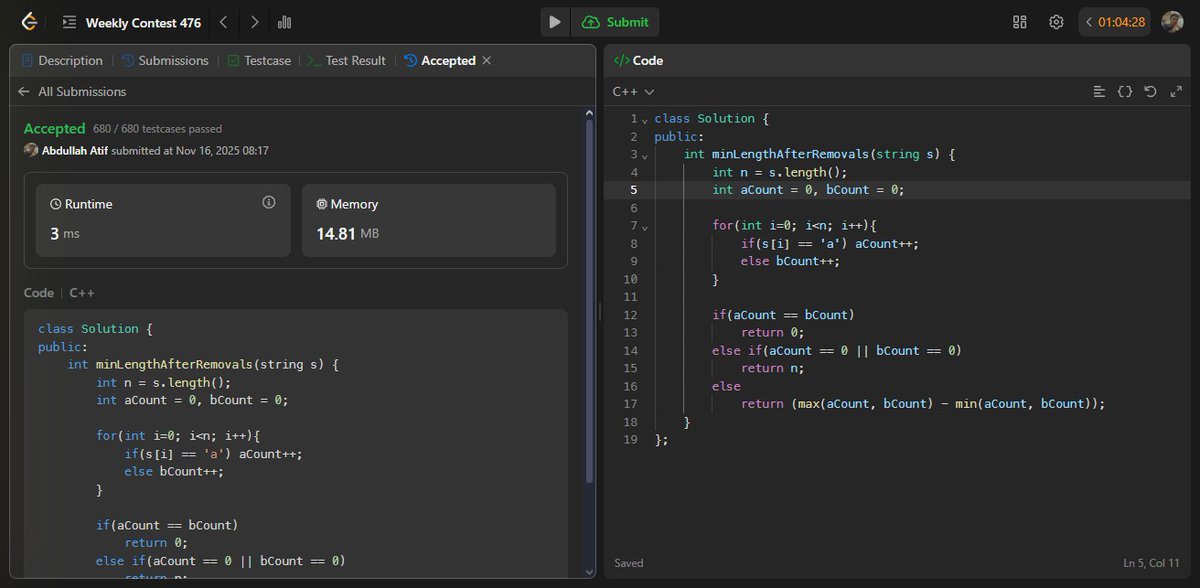The width and height of the screenshot is (1200, 588).
Task: Switch to the Submissions tab
Action: click(166, 61)
